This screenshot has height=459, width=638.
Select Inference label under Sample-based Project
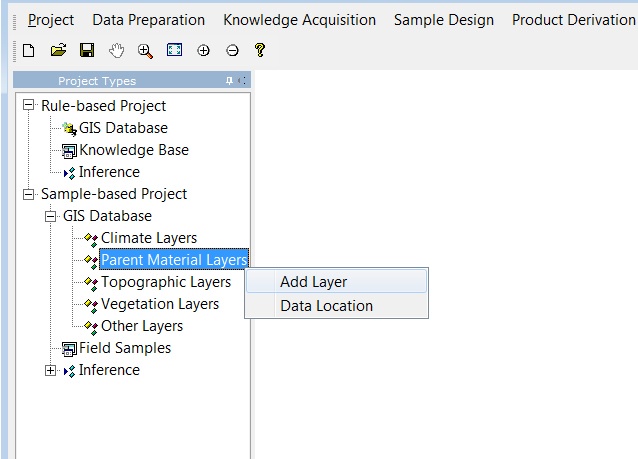[x=109, y=370]
